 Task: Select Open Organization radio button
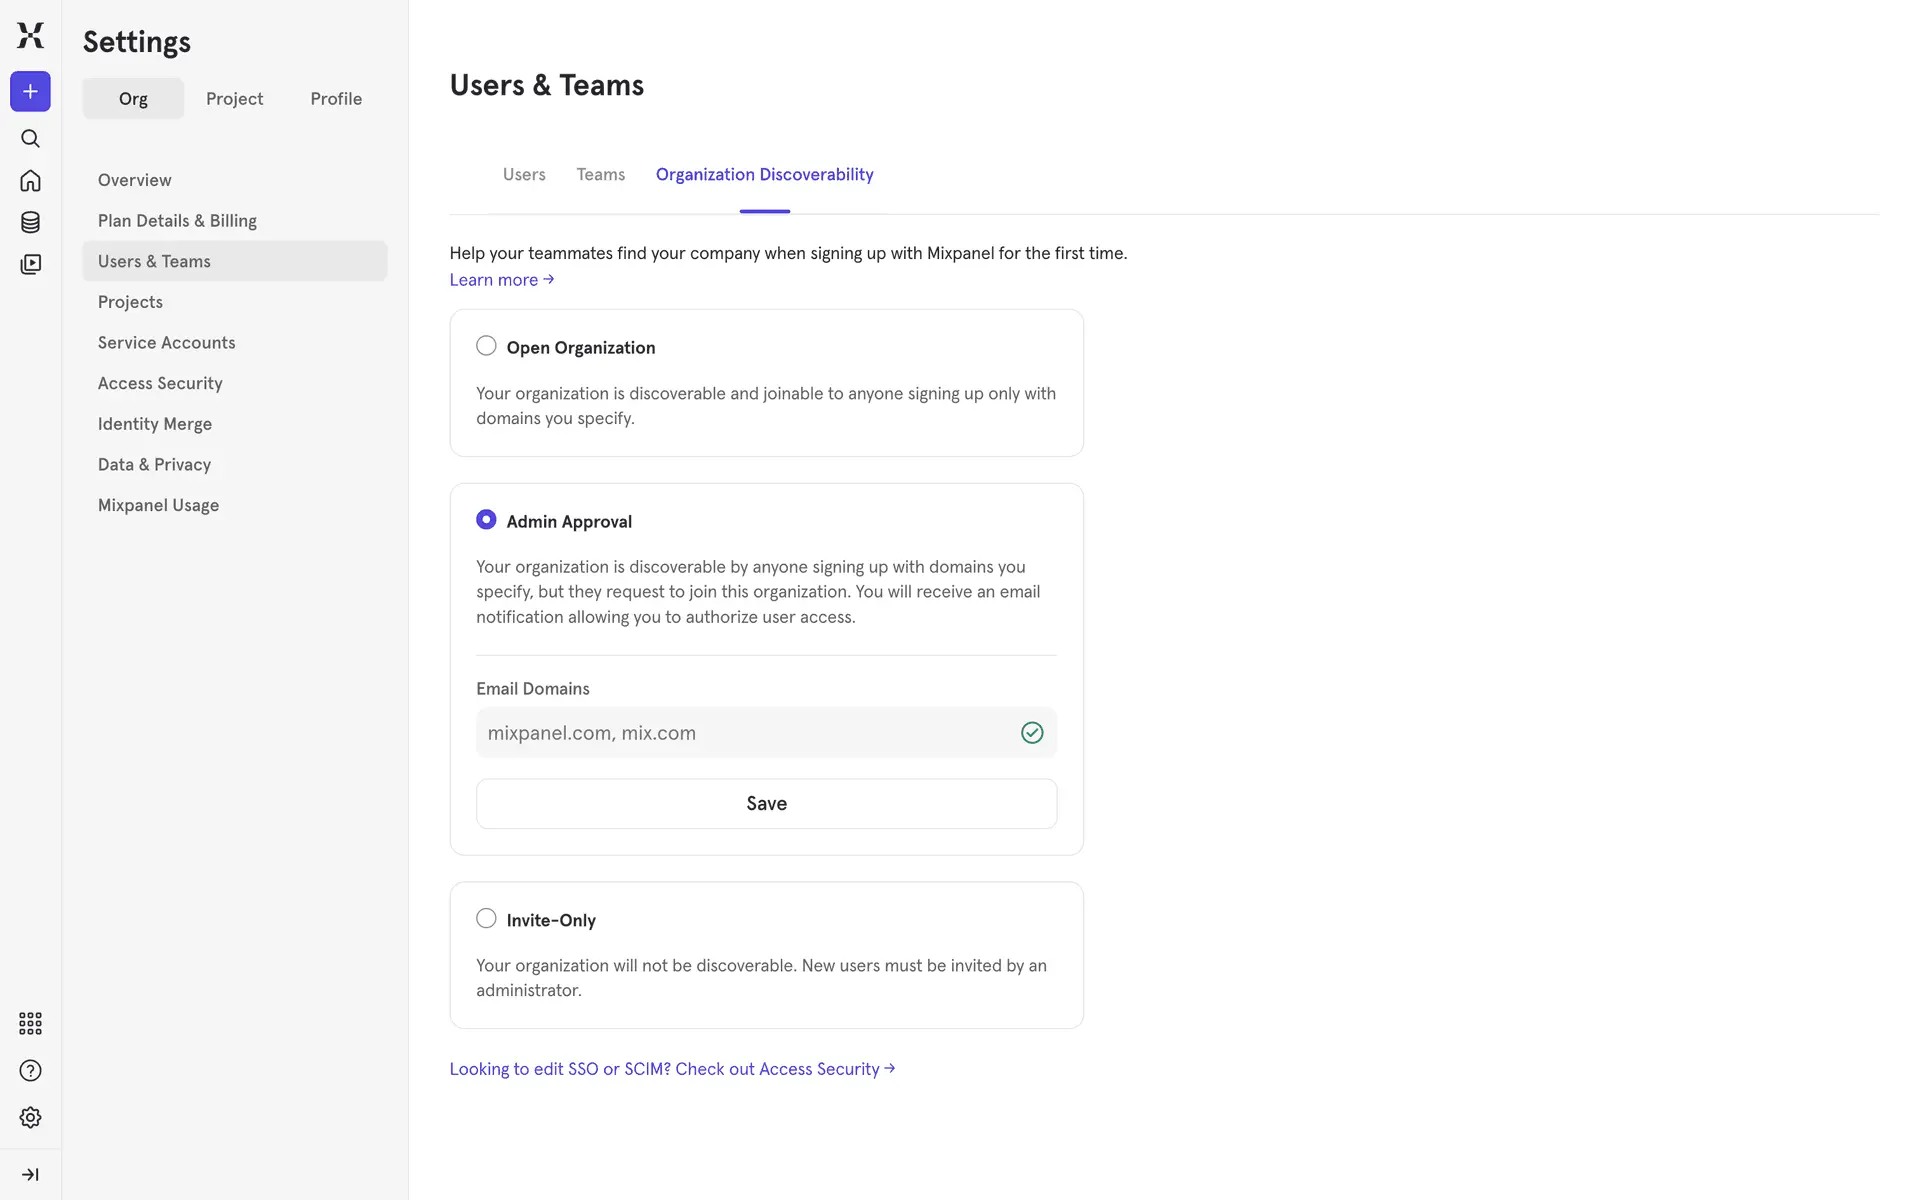coord(486,346)
